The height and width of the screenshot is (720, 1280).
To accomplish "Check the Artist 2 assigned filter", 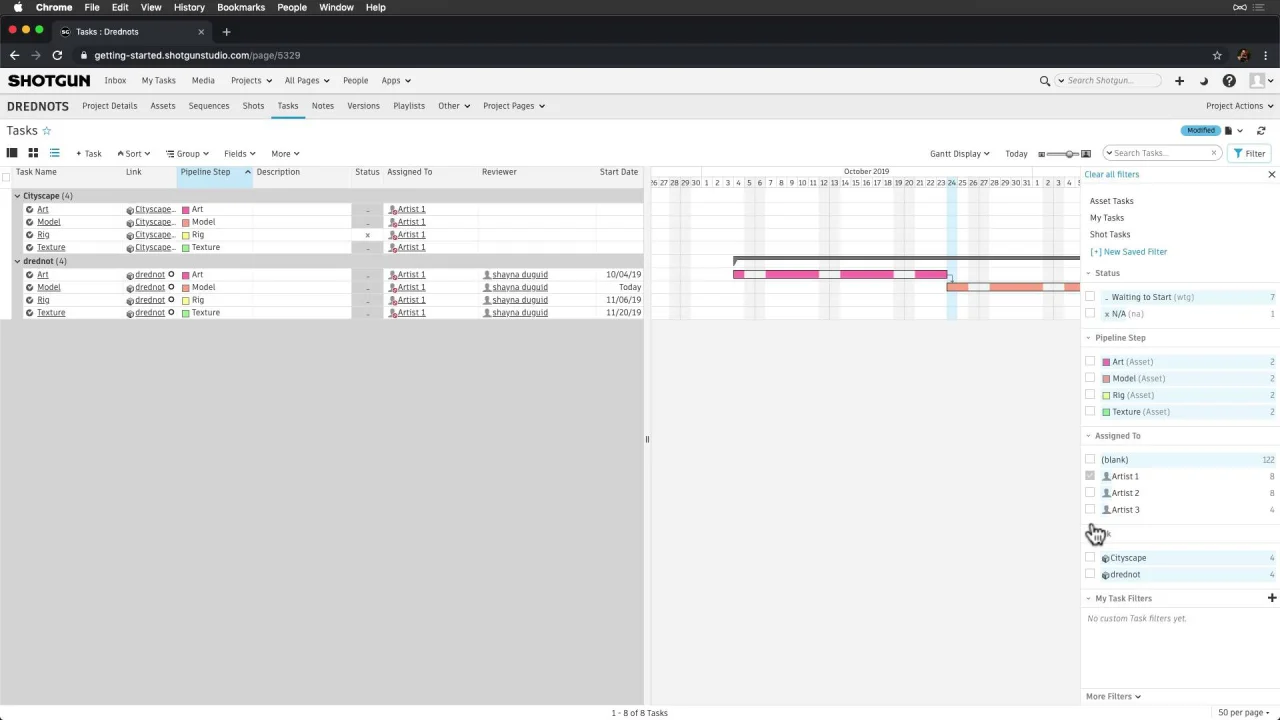I will [x=1090, y=493].
